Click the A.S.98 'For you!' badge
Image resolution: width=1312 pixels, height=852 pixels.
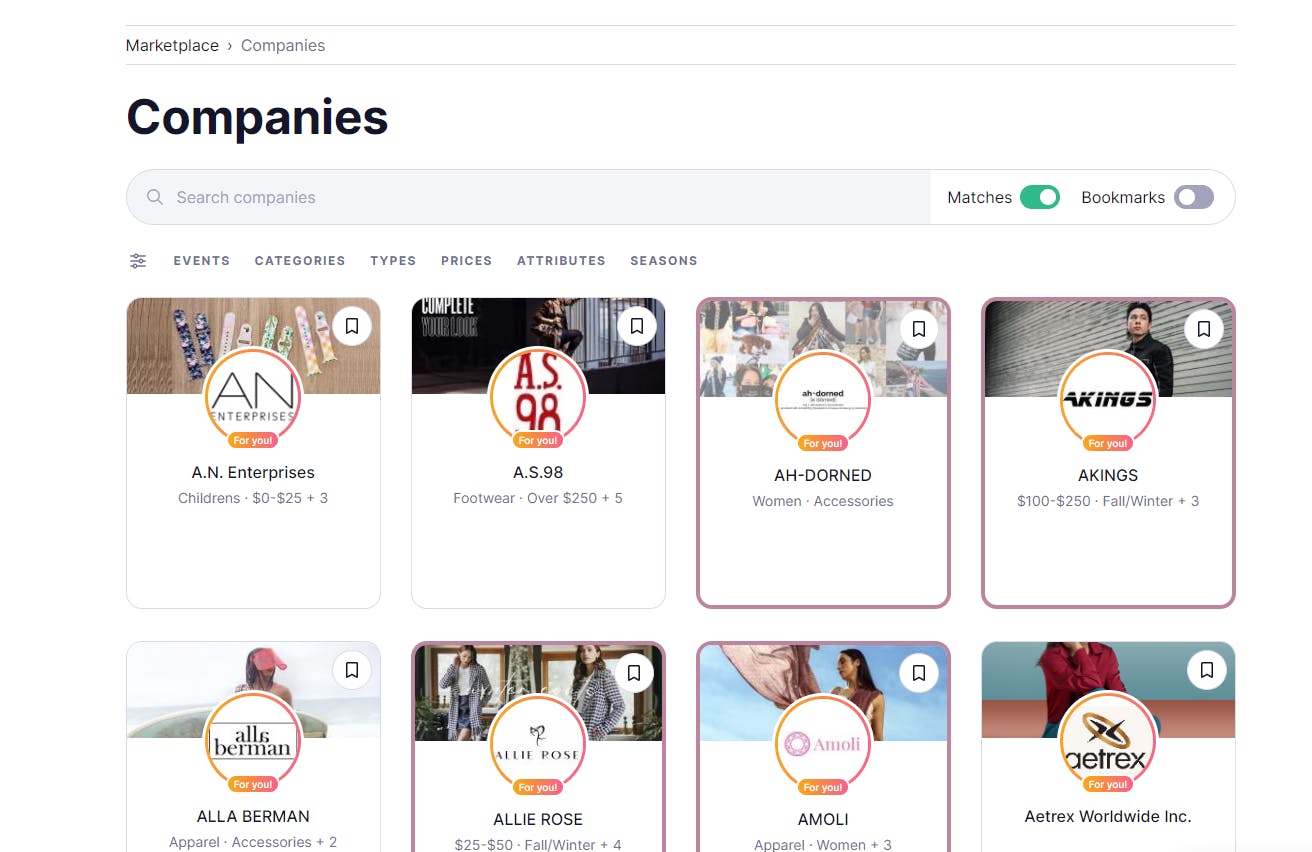[538, 440]
